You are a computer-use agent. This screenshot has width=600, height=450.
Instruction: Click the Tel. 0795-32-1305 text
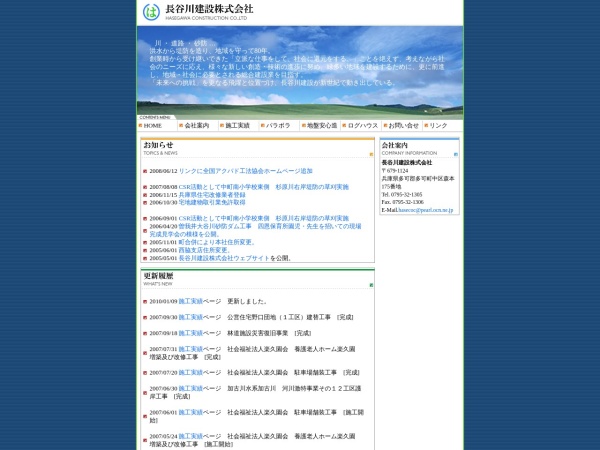pyautogui.click(x=402, y=194)
